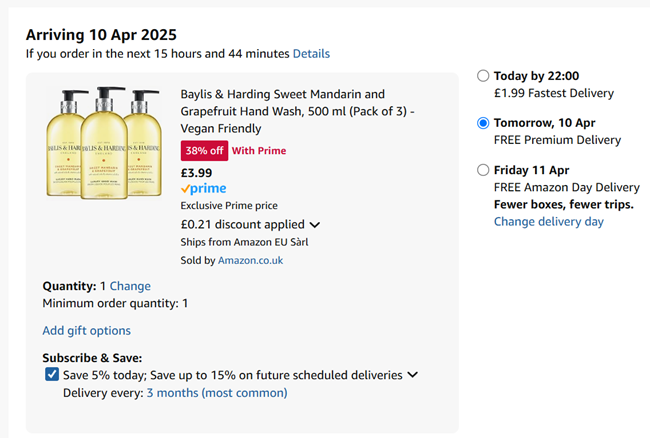Click the With Prime label
The image size is (650, 438).
click(x=259, y=151)
